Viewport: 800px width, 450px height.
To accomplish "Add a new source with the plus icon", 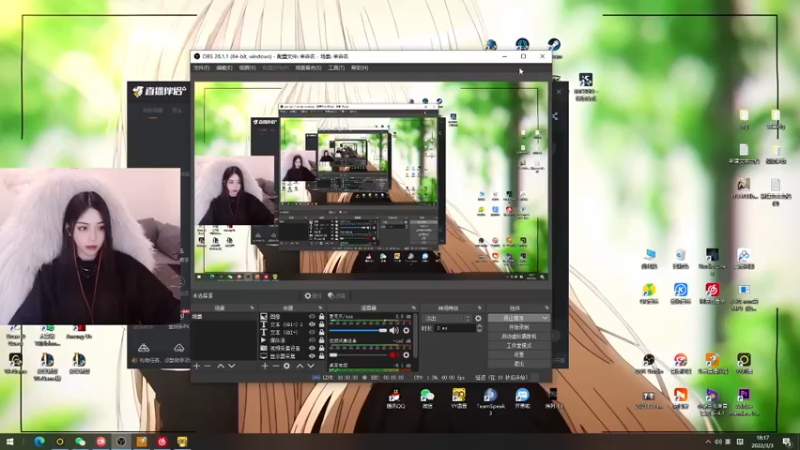I will [264, 366].
